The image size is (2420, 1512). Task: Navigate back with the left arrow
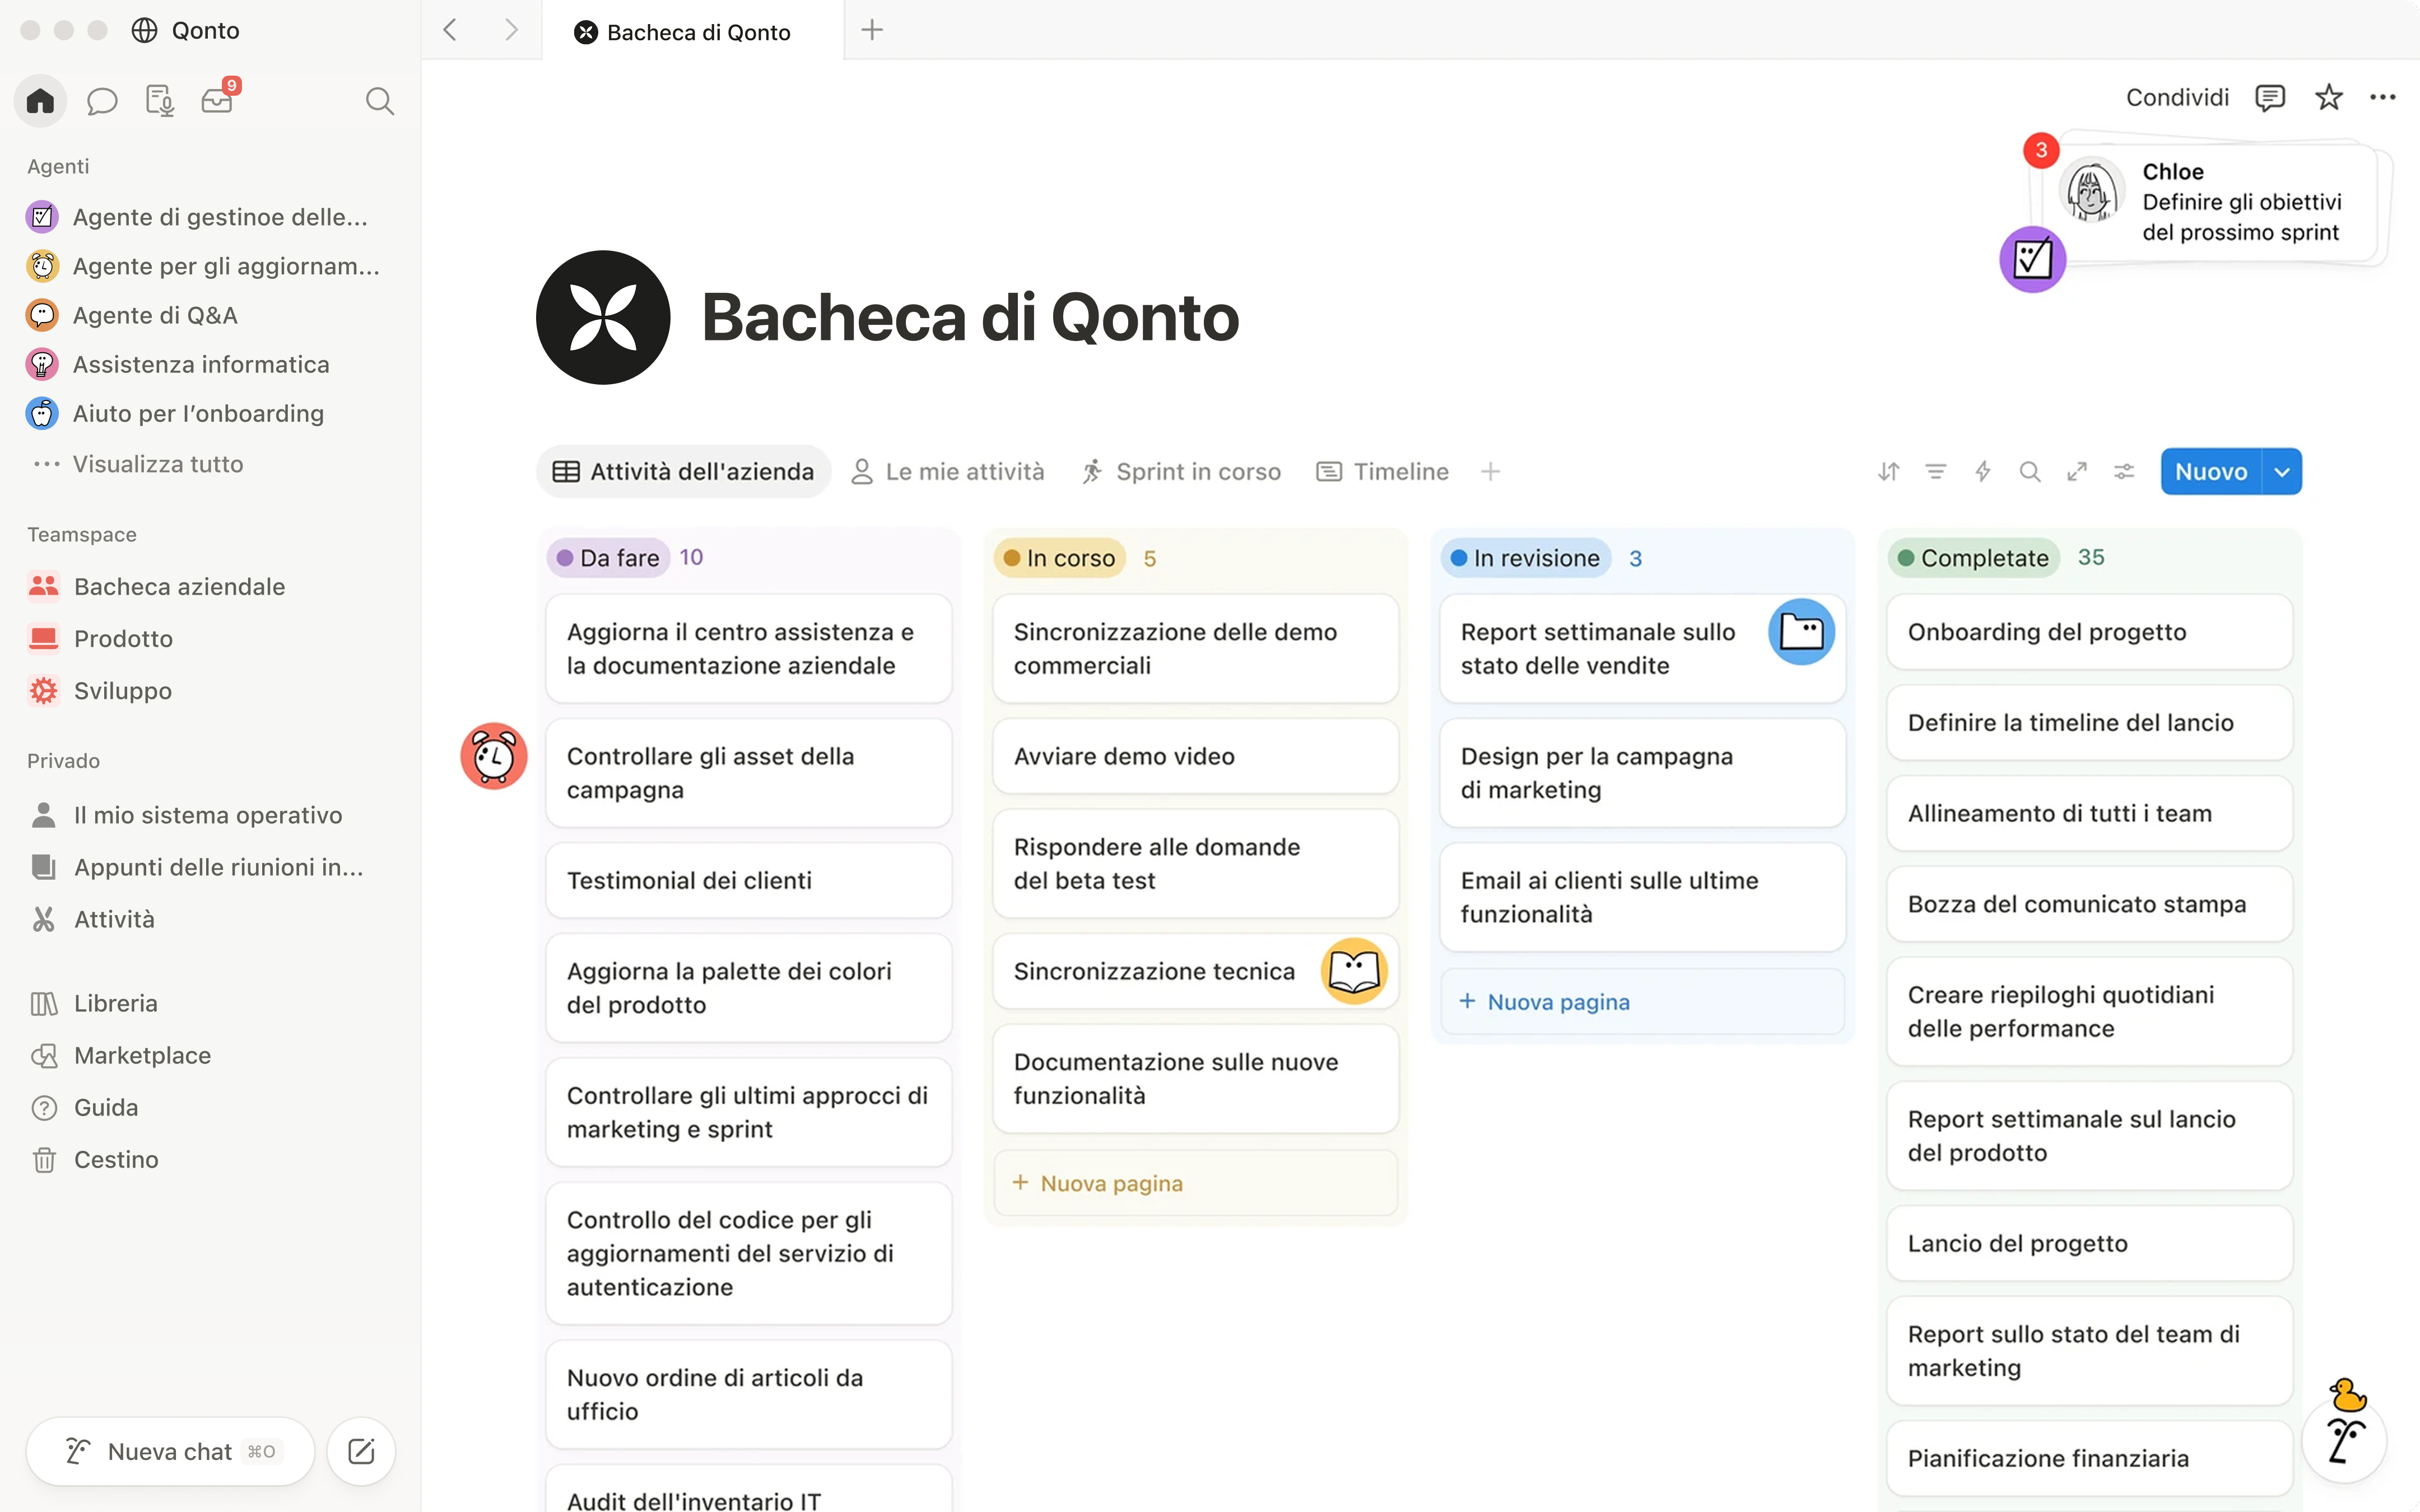click(451, 30)
